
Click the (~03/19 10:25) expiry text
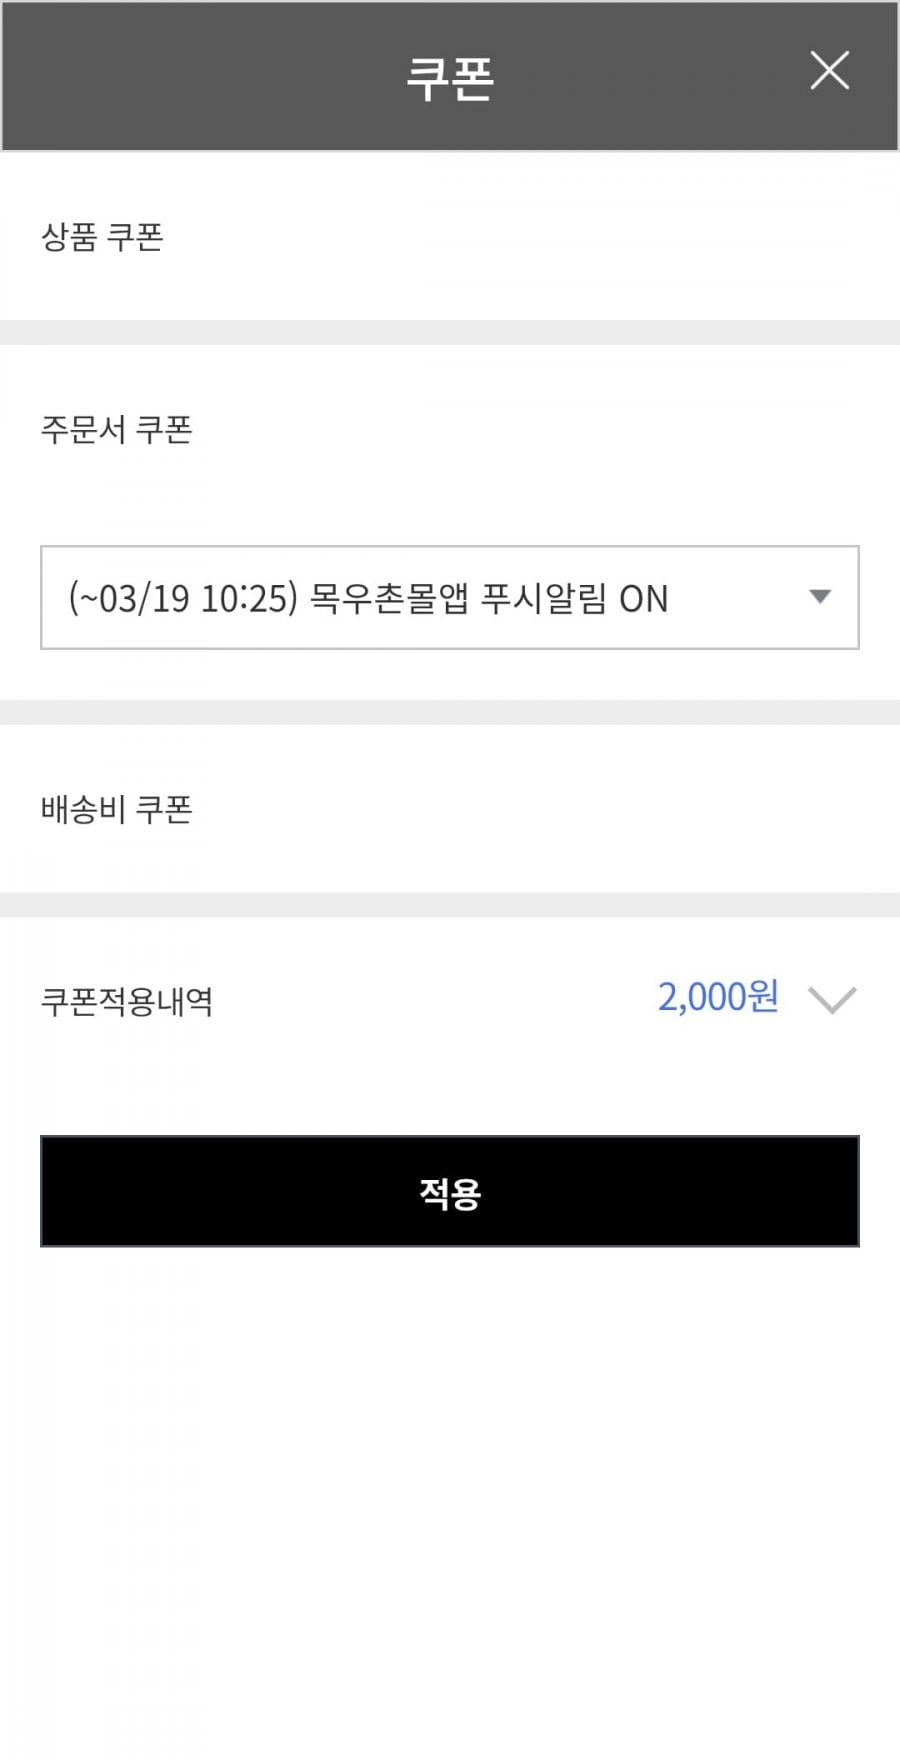pos(183,598)
